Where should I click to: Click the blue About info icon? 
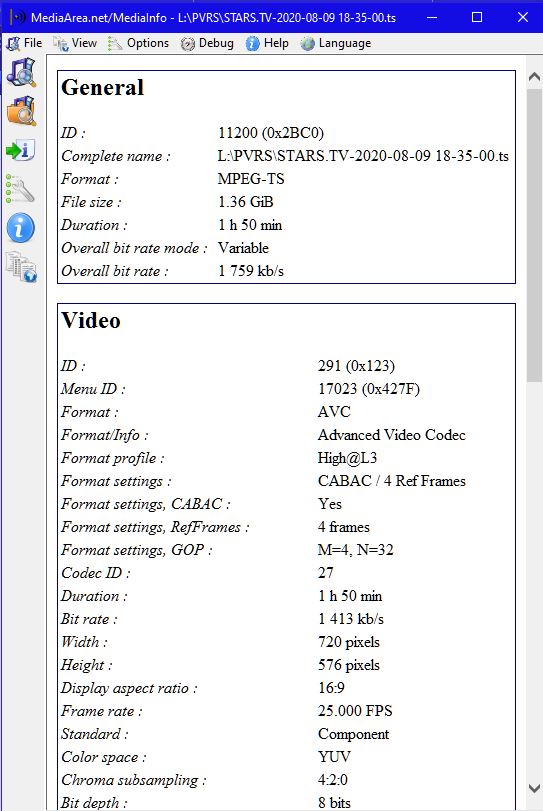point(21,228)
